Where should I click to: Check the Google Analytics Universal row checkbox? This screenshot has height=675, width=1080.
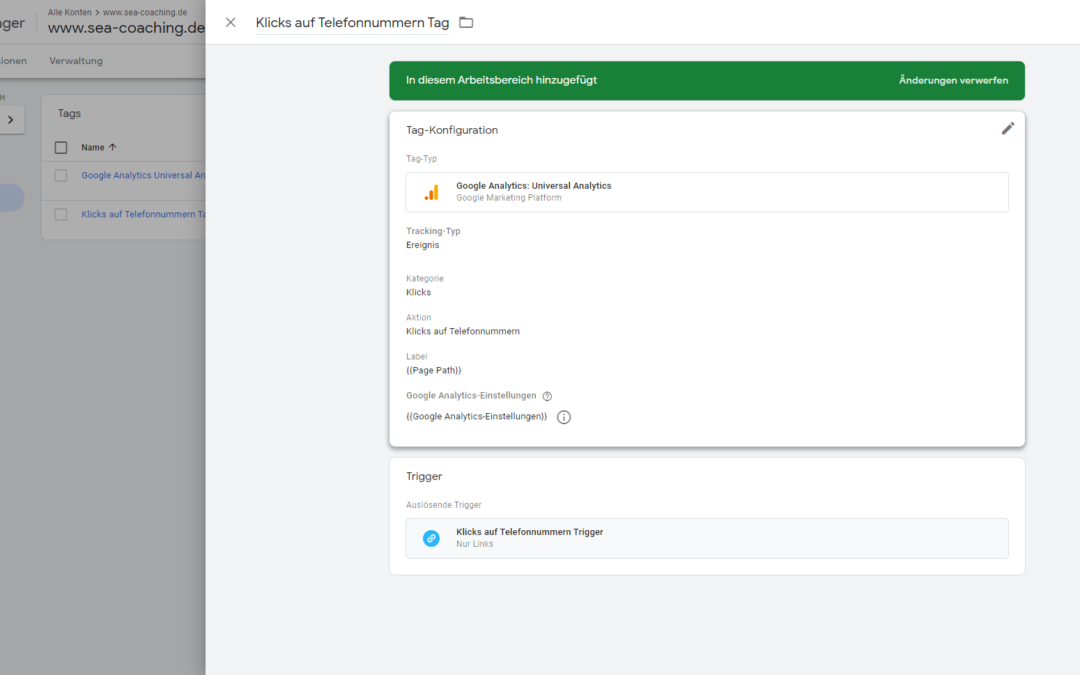click(x=61, y=176)
